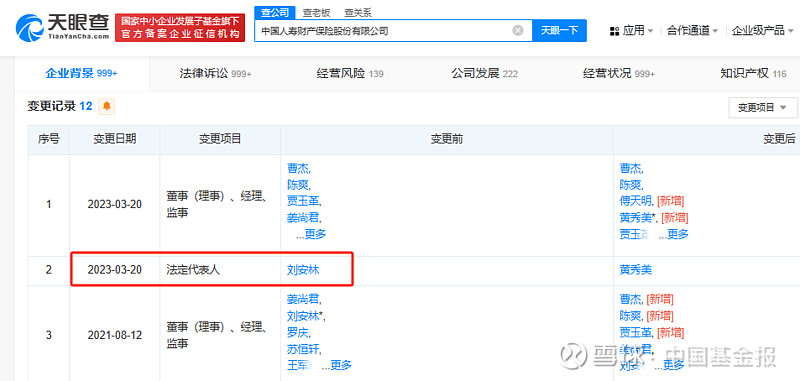Select the 查公司 search tab
800x381 pixels.
(x=275, y=13)
